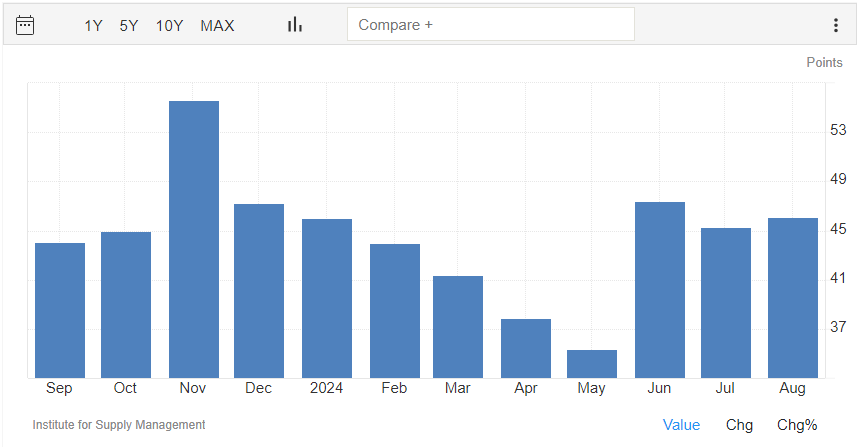Click the Aug bar in the chart
Screen dimensions: 857x447
point(793,298)
